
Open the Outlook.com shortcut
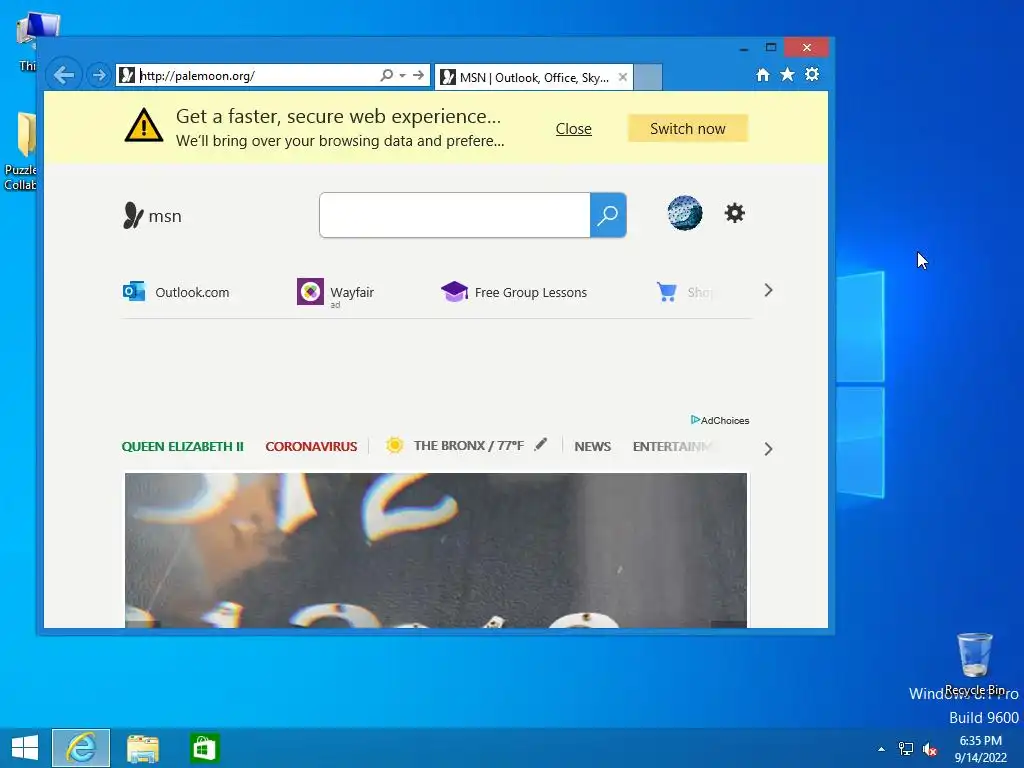(176, 292)
